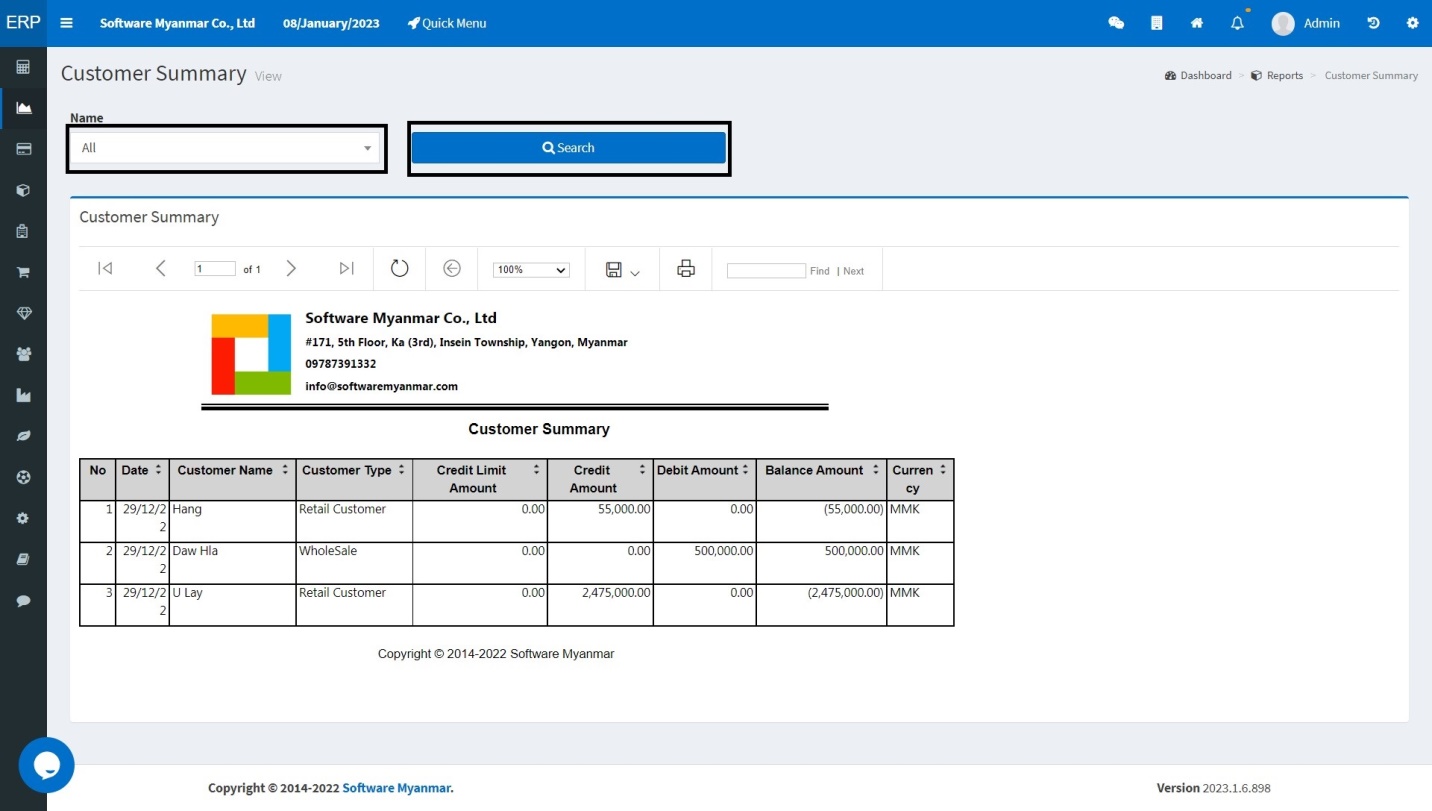Open the speech bubble sidebar icon
The width and height of the screenshot is (1432, 811).
[x=23, y=601]
